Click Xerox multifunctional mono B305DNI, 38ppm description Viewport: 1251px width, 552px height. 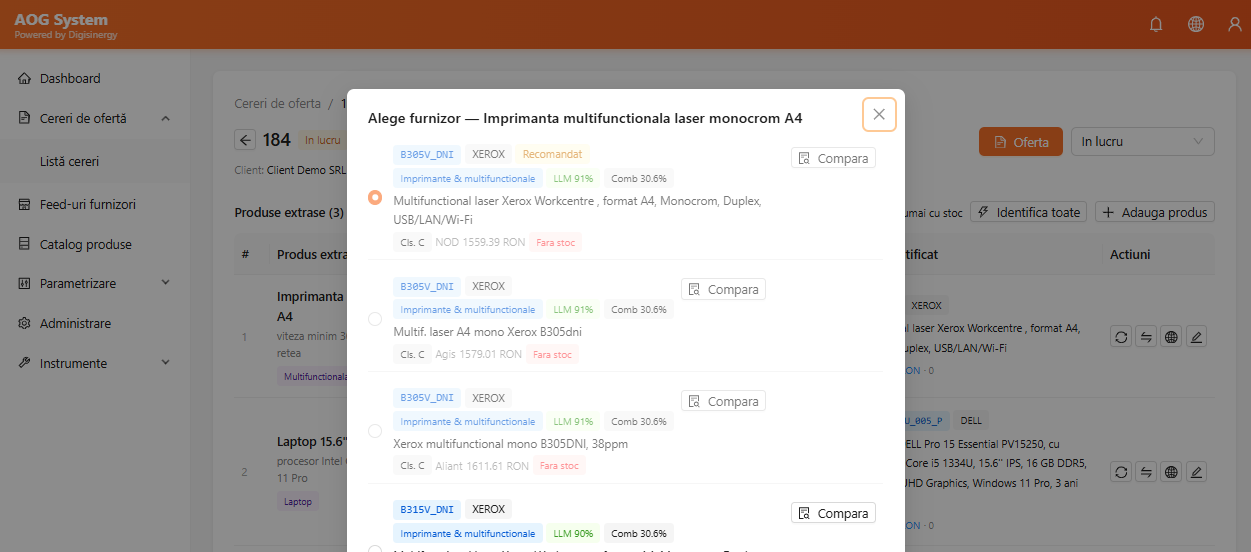pos(511,444)
